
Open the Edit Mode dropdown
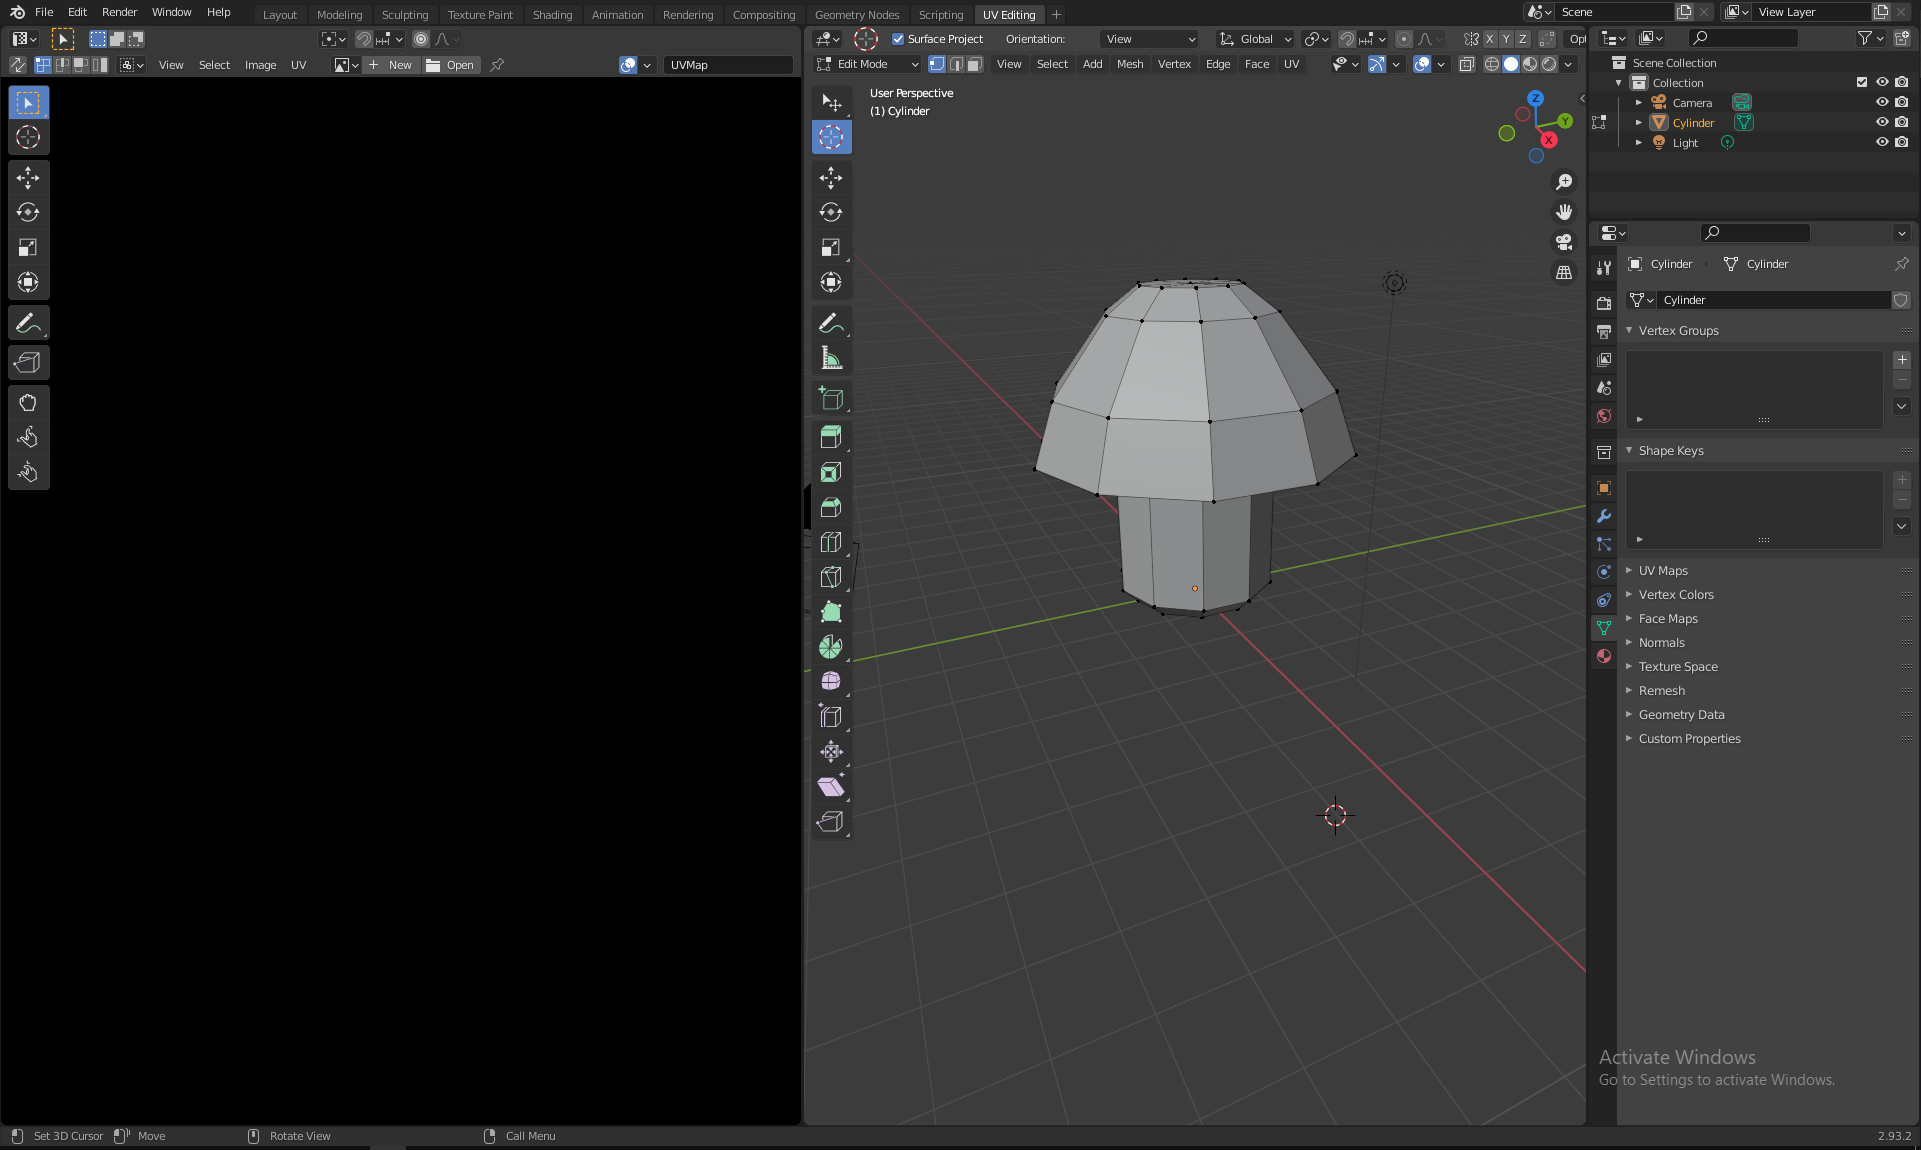pos(867,64)
